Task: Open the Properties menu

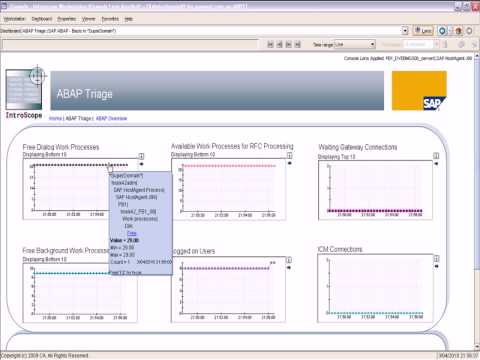Action: click(x=67, y=19)
